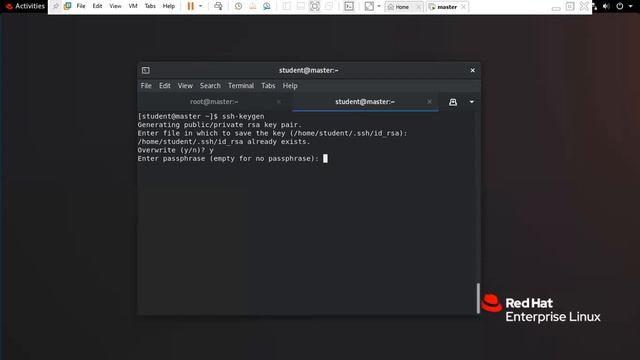Image resolution: width=640 pixels, height=360 pixels.
Task: Click the power icon in the GNOME top bar
Action: tap(620, 6)
